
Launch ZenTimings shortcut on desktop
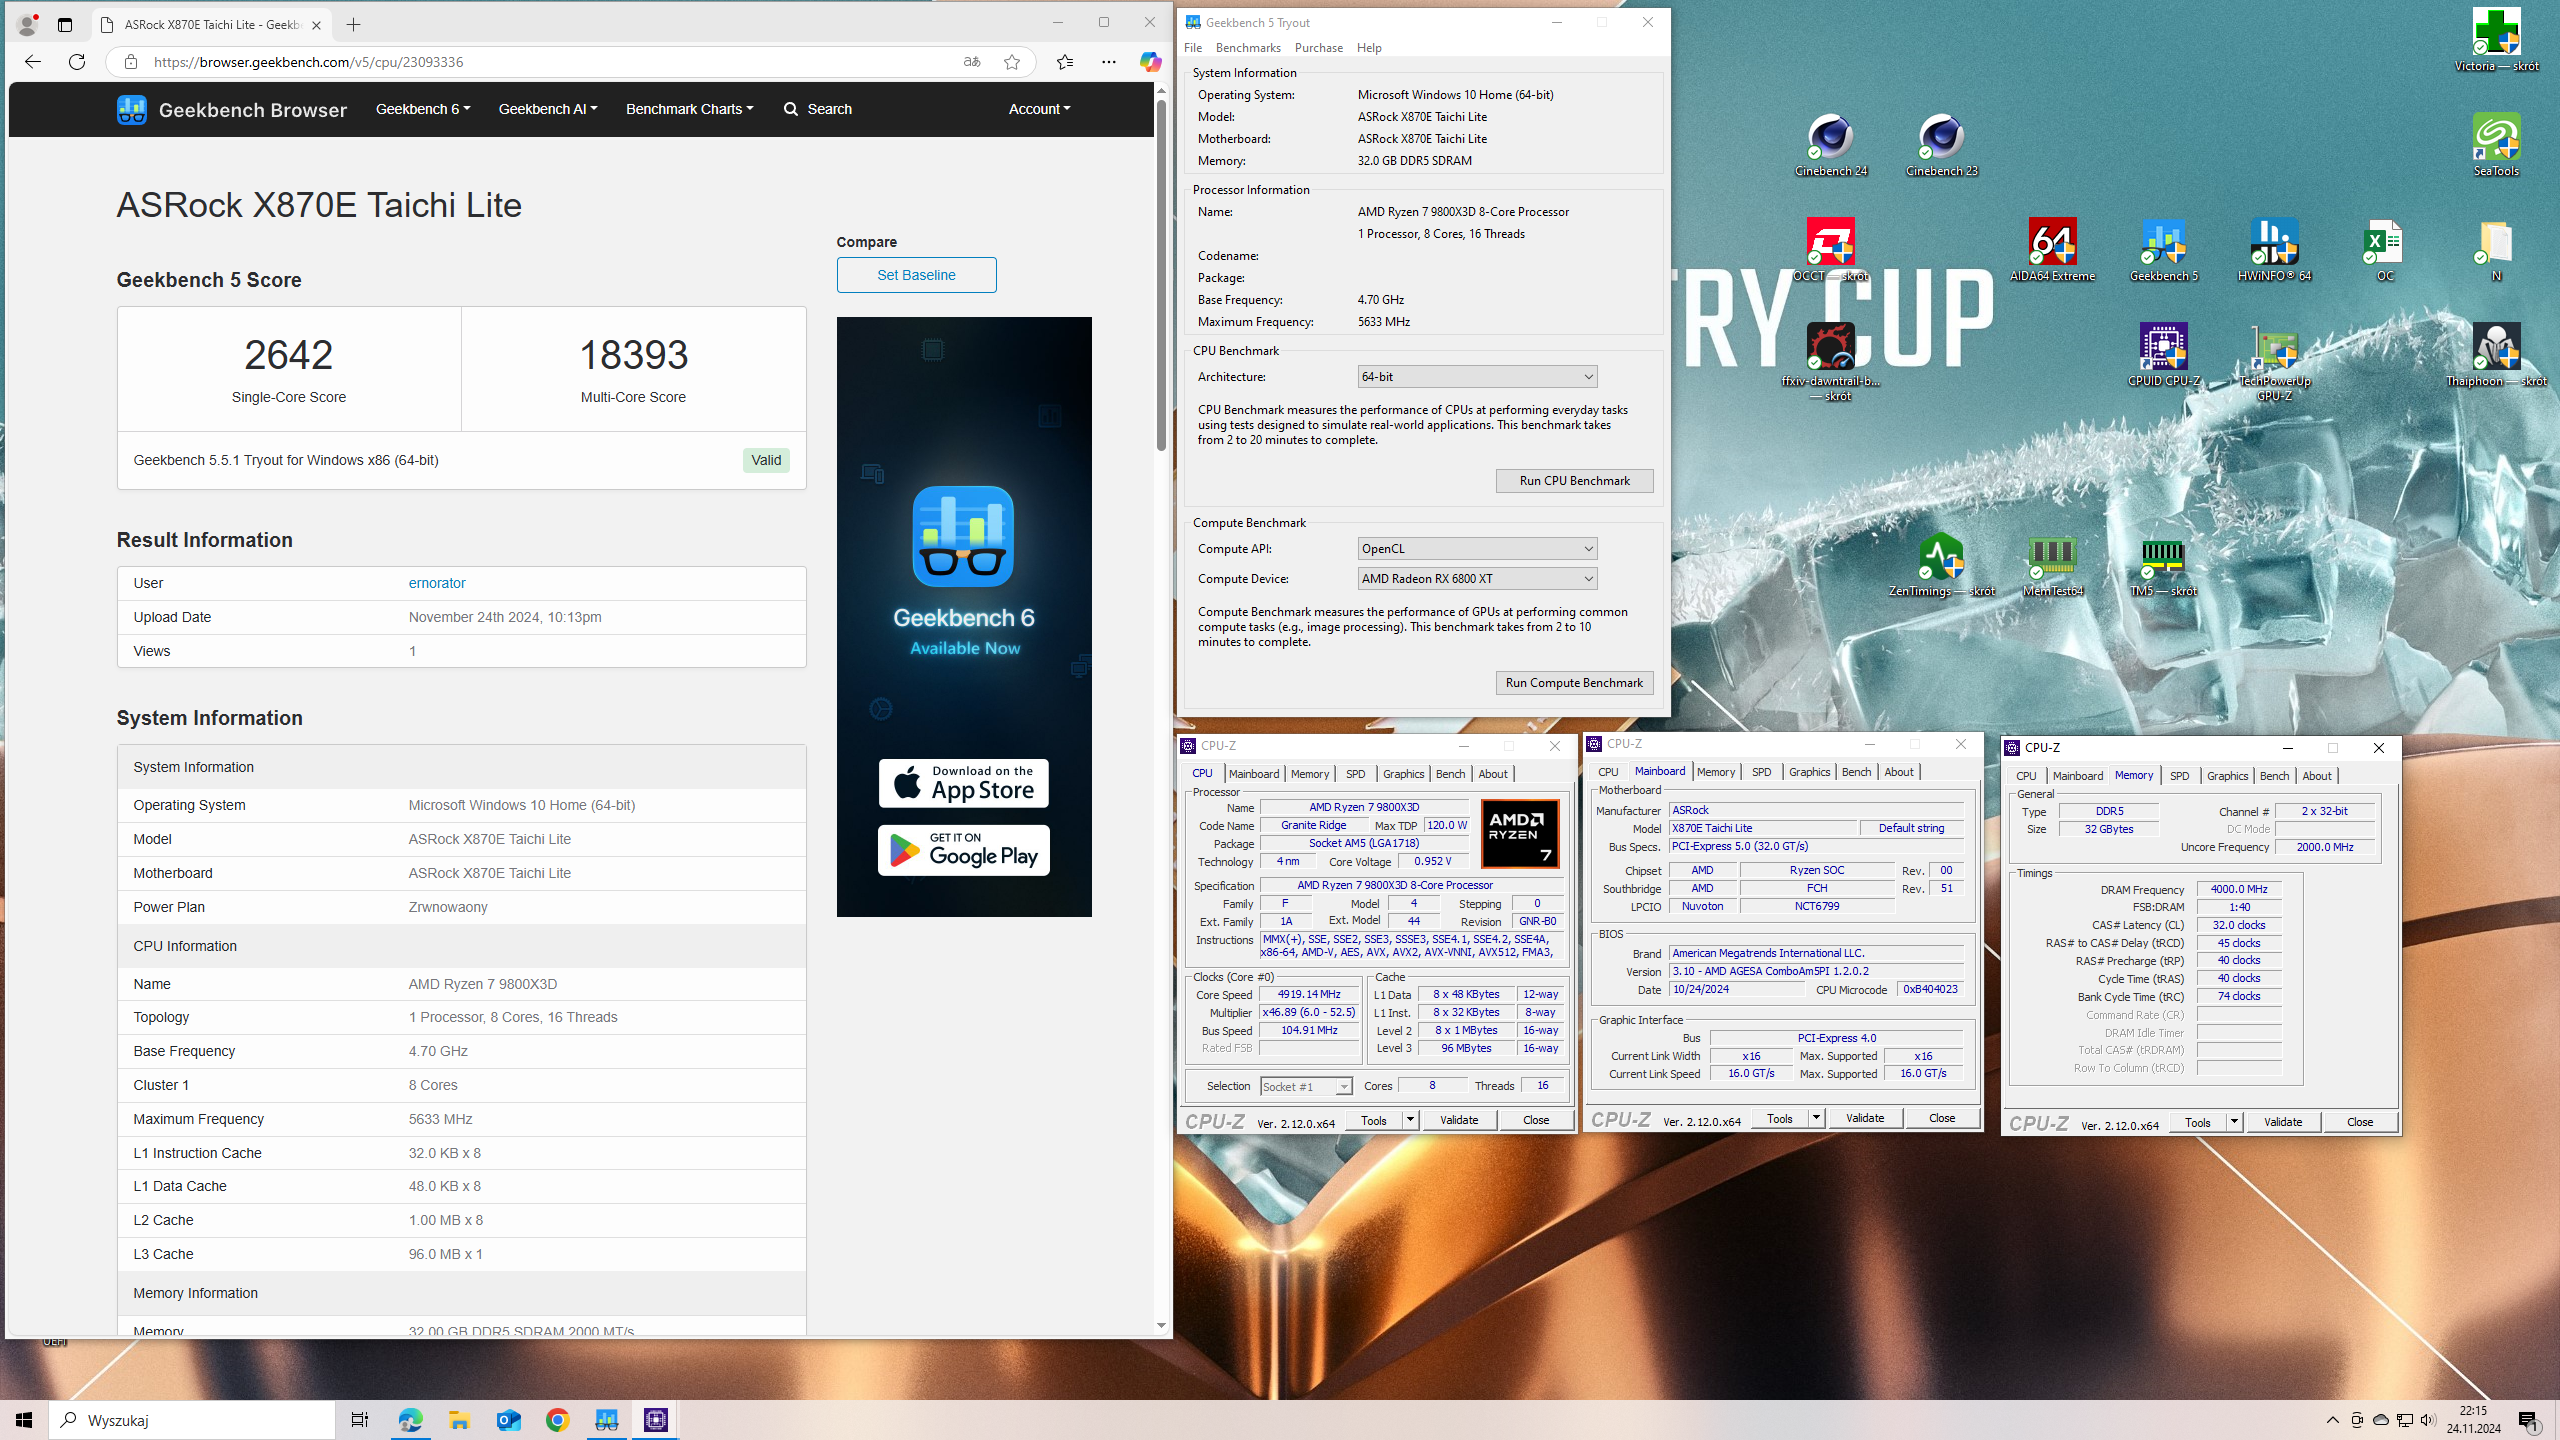pos(1941,565)
